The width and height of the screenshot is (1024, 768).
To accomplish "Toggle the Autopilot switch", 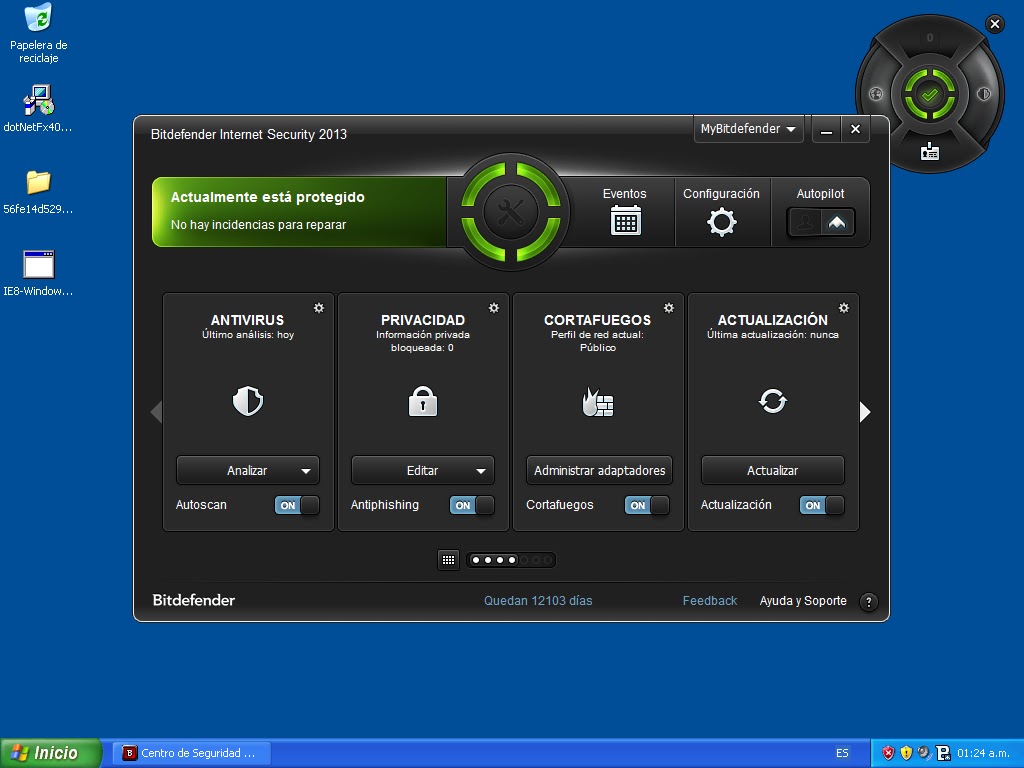I will (x=820, y=223).
